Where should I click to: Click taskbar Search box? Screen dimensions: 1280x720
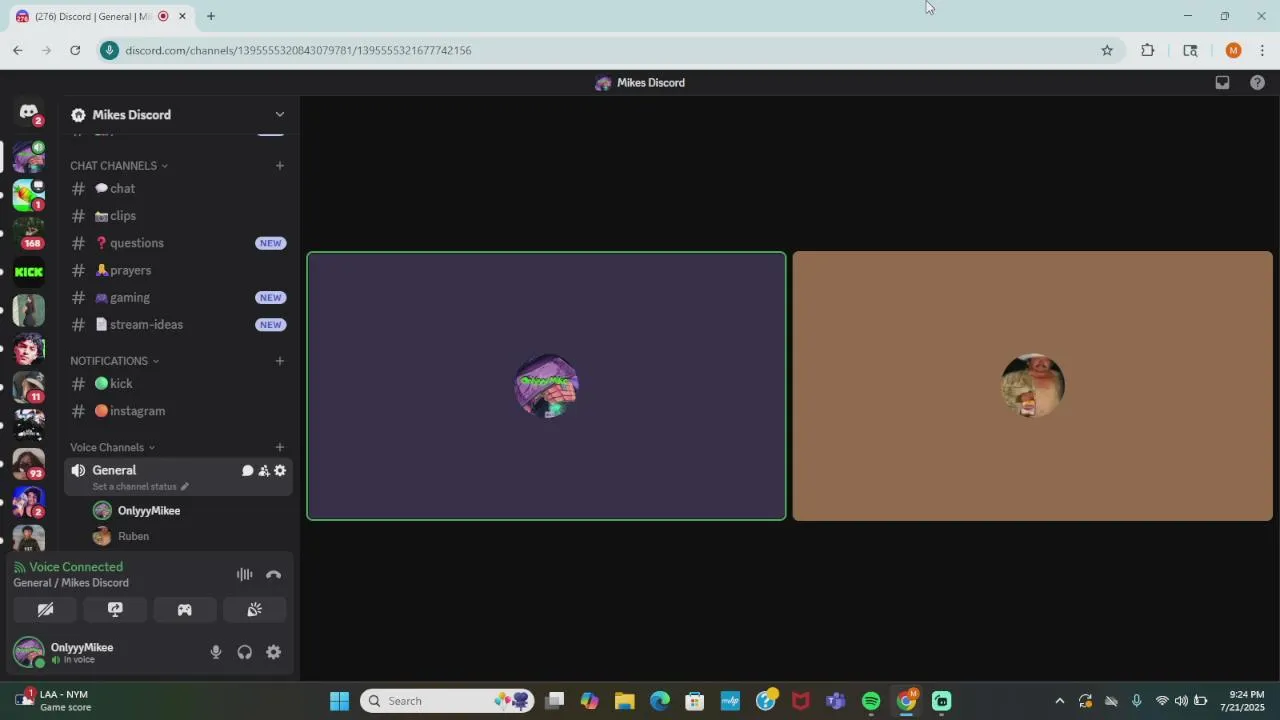pyautogui.click(x=447, y=701)
